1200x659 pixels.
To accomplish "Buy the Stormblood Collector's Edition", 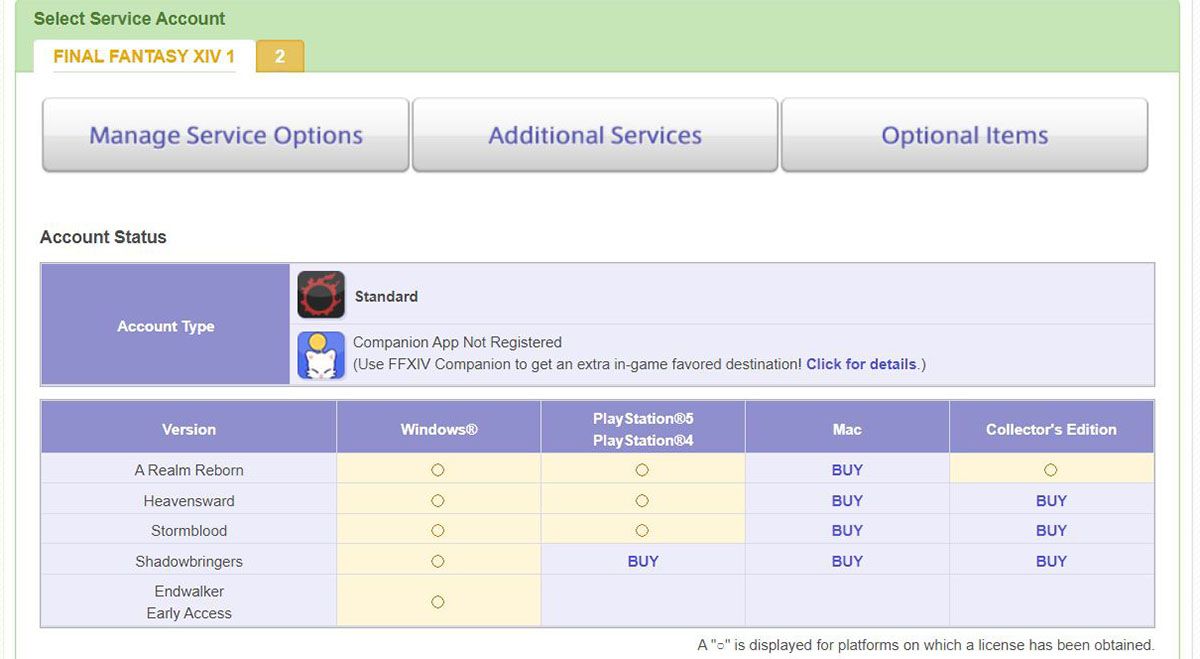I will 1051,530.
